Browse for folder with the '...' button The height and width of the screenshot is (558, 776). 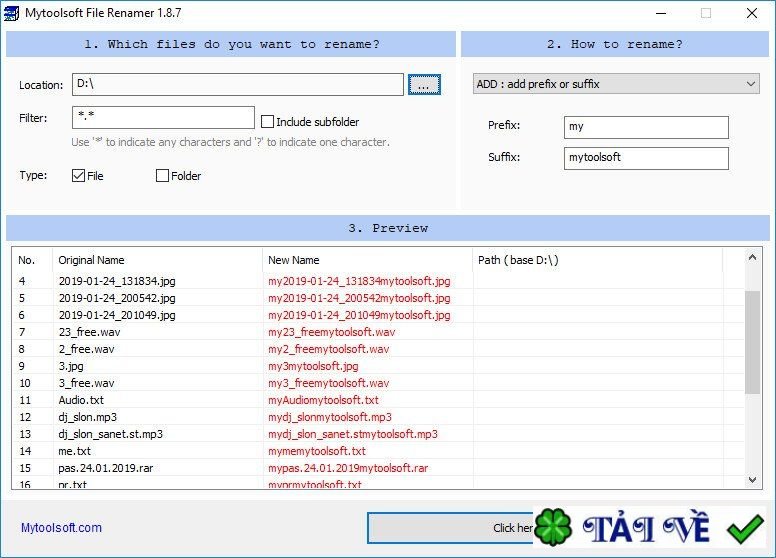coord(424,85)
